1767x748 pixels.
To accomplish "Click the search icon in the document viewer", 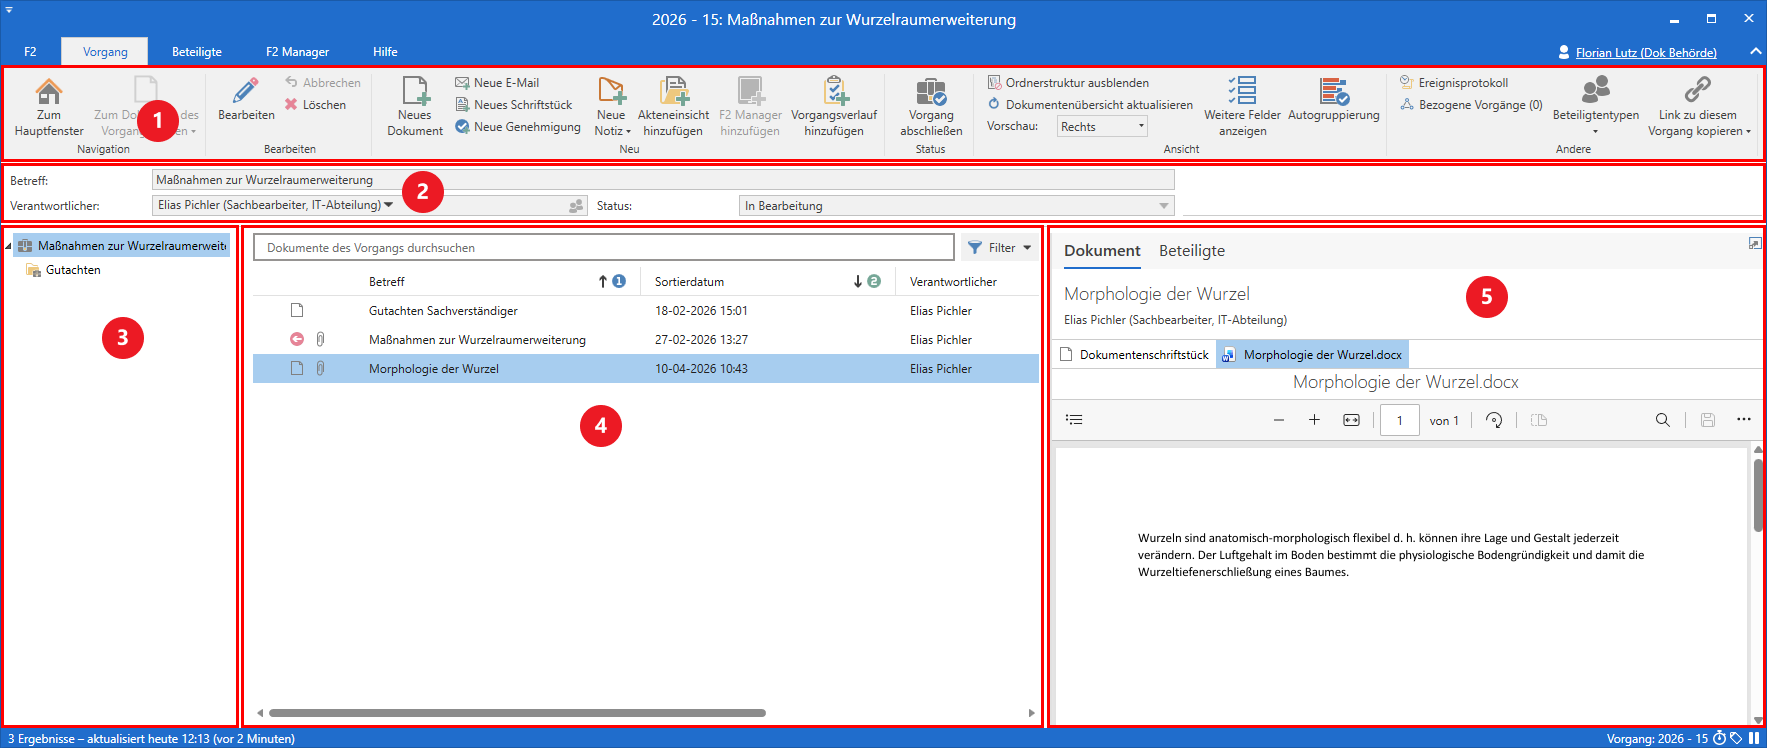I will [x=1662, y=420].
